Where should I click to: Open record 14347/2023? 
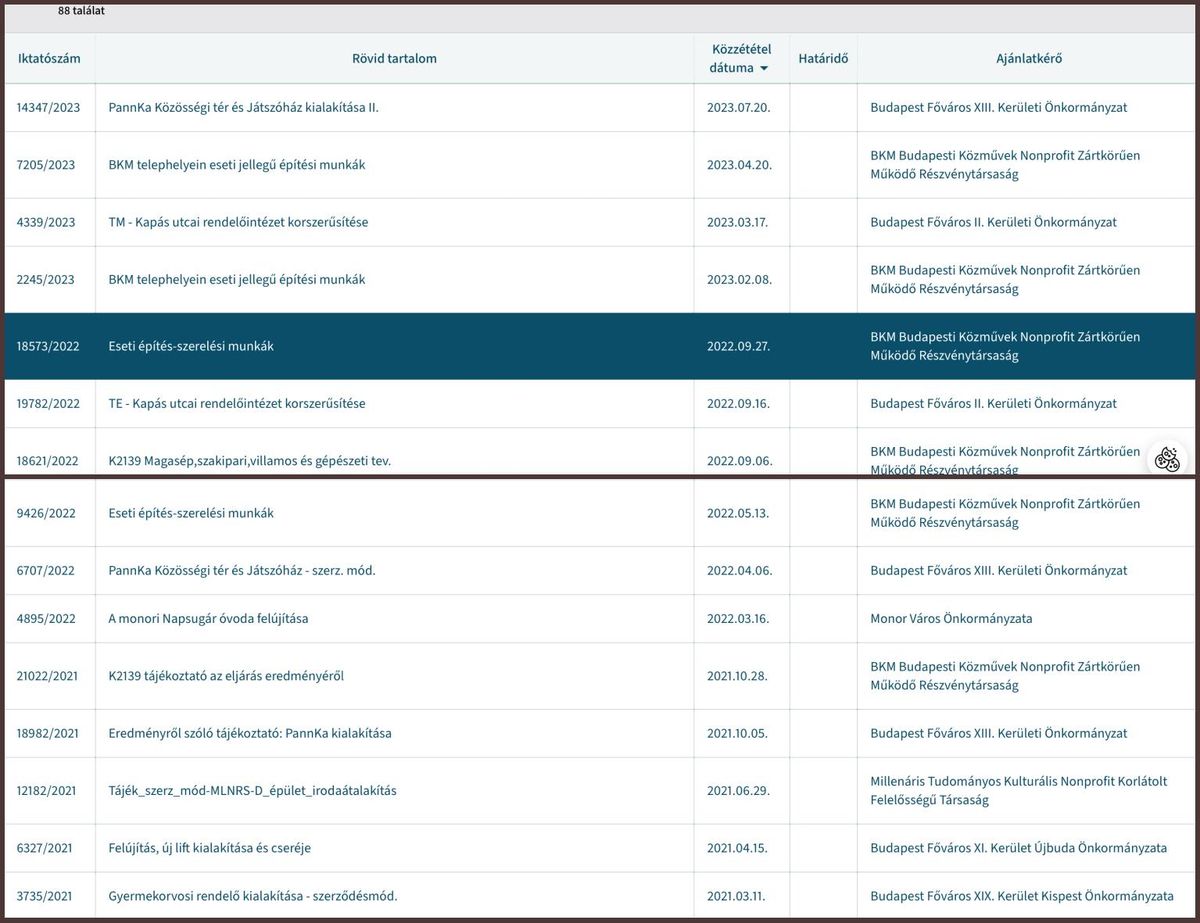[47, 107]
